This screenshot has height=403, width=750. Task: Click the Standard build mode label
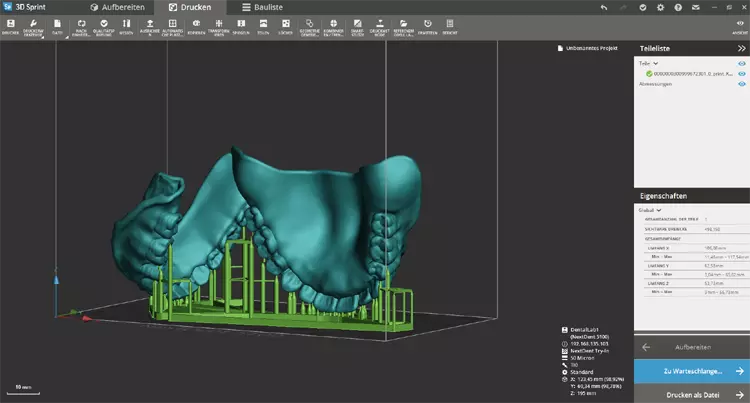pos(582,372)
